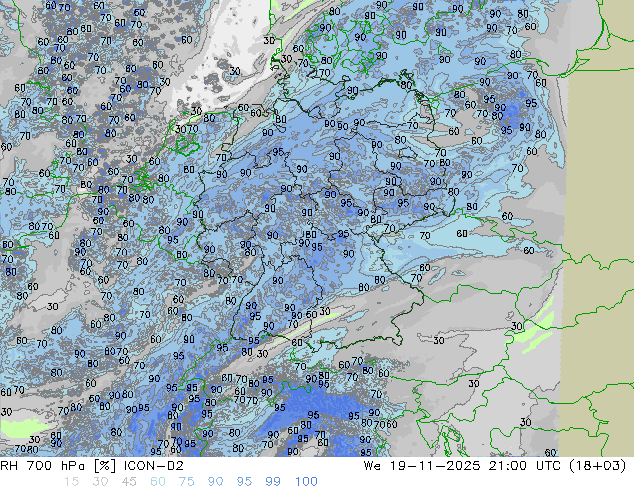Click the 'RH 700 hPa [%]' title text
634x490 pixels.
pos(59,466)
